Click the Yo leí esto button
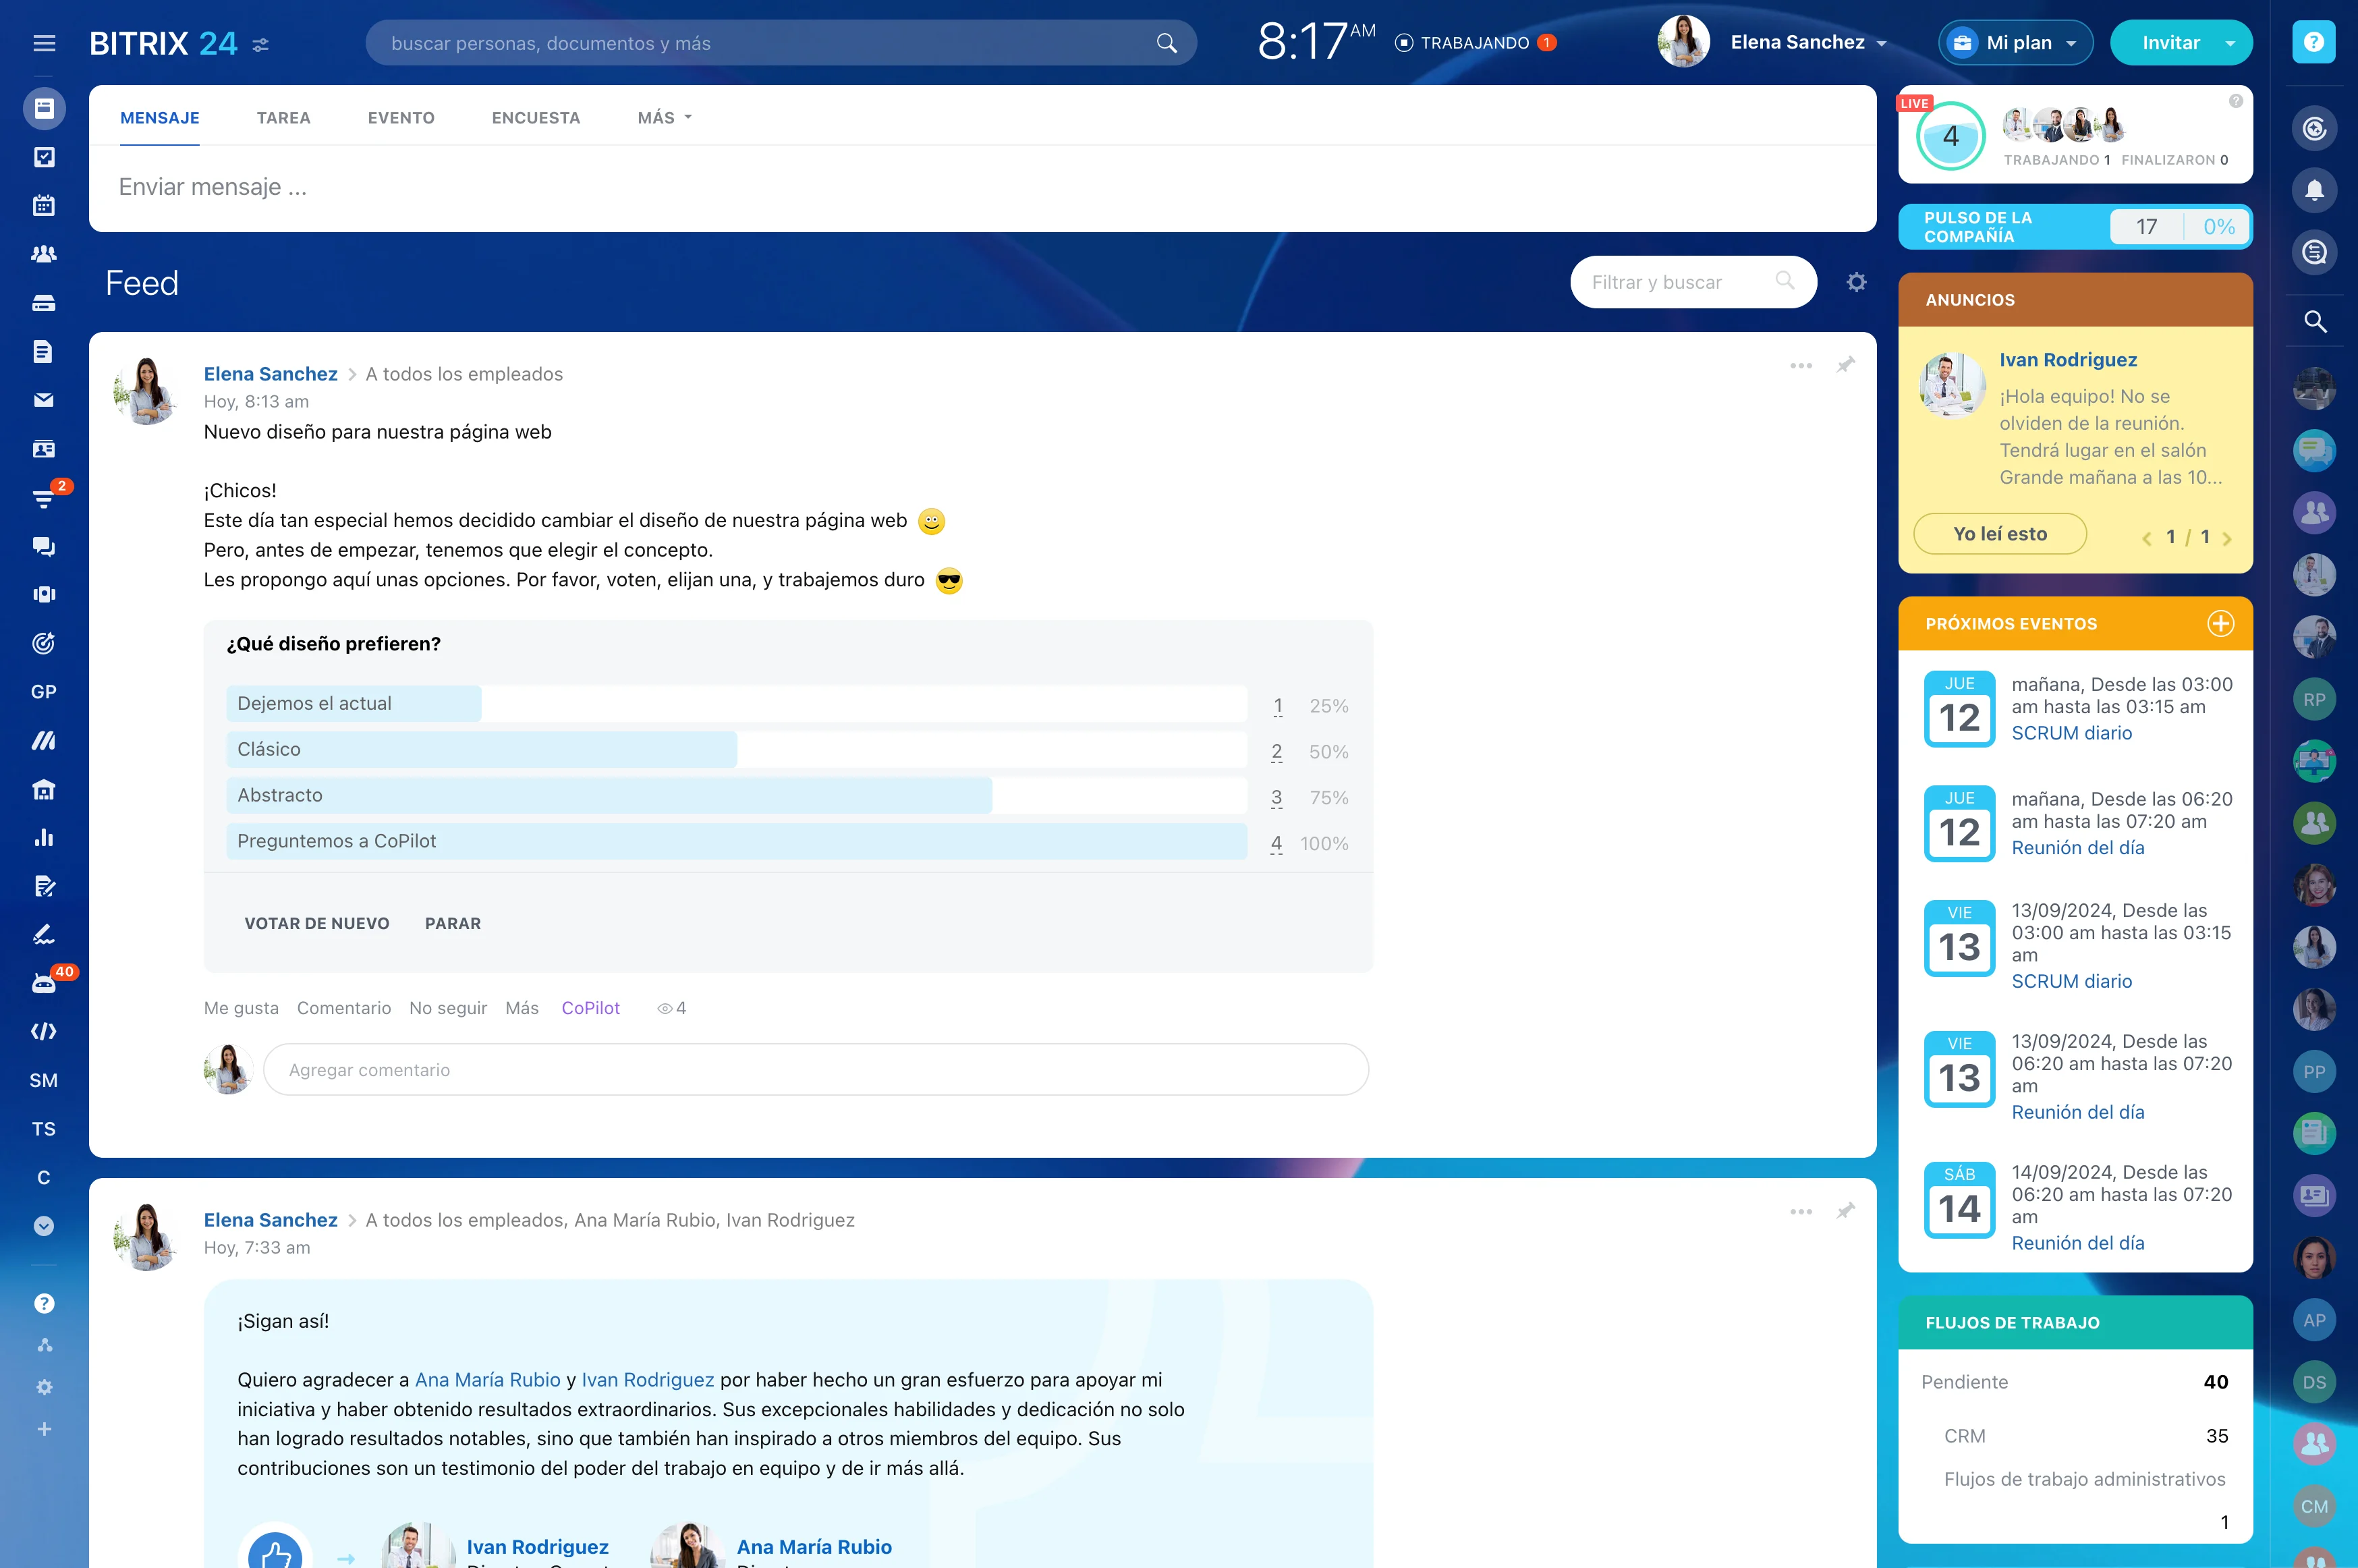 (1999, 534)
